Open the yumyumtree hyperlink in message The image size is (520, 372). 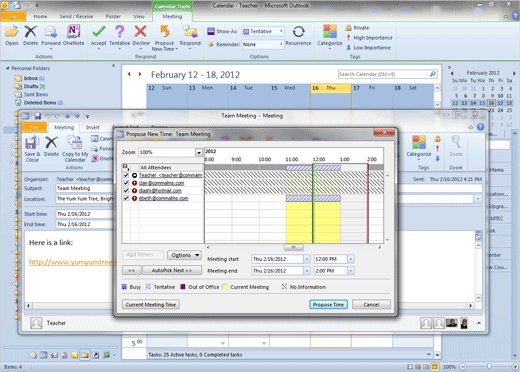[70, 262]
